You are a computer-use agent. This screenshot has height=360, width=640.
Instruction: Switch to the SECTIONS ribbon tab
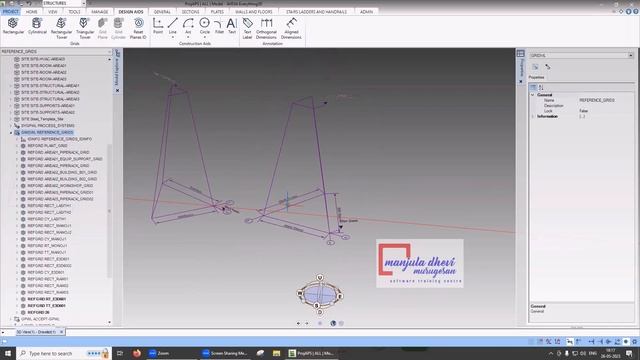pos(191,12)
